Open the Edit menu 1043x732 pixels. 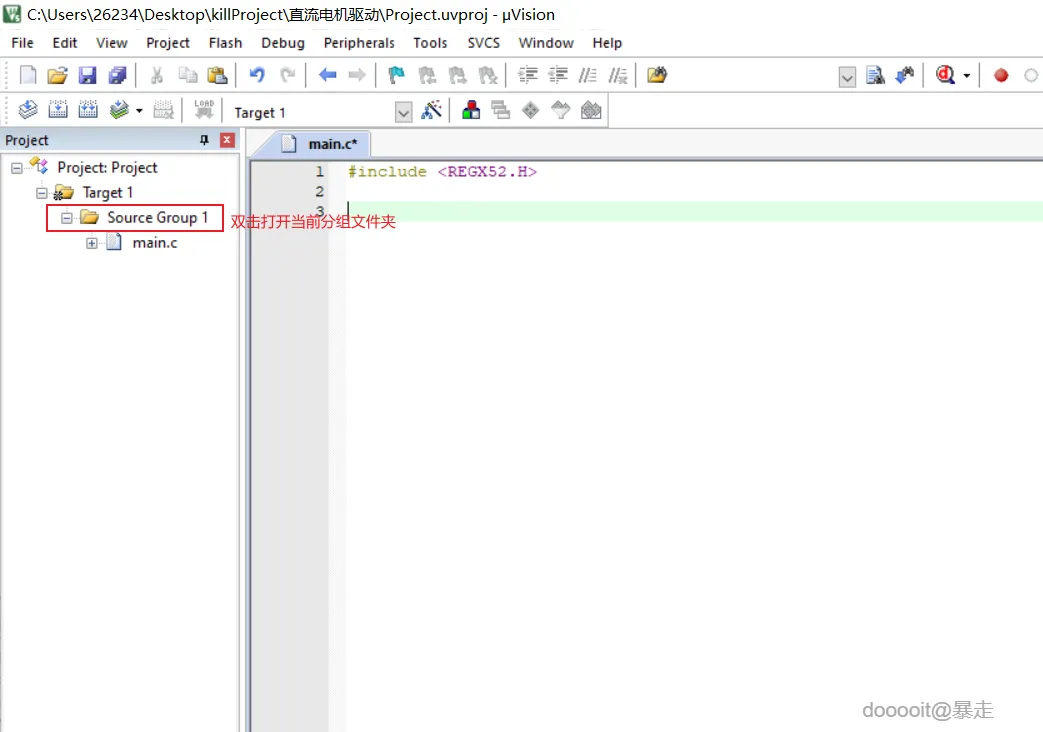click(65, 43)
